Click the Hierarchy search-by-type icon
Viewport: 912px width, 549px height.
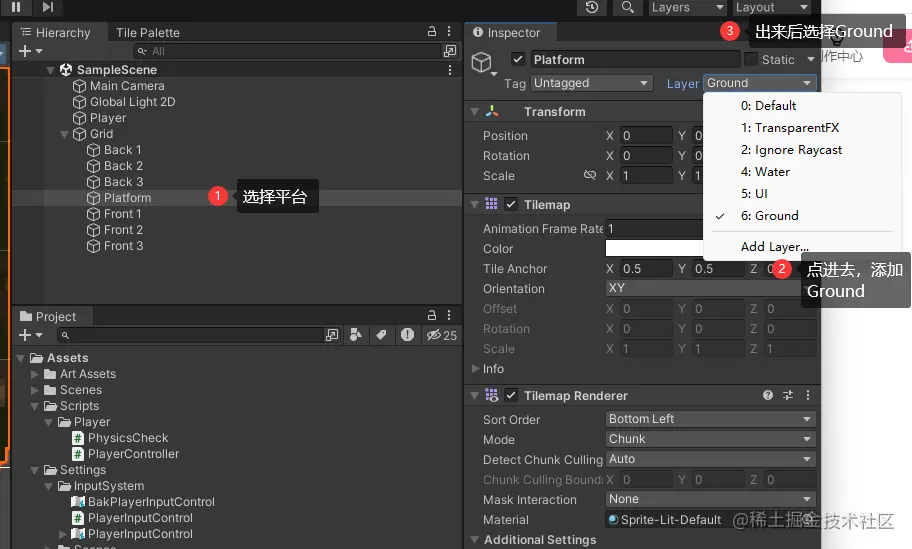pyautogui.click(x=450, y=51)
